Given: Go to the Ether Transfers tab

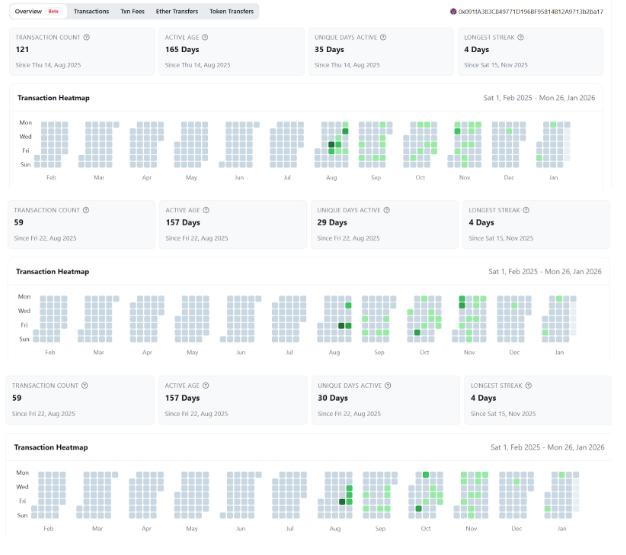Looking at the screenshot, I should tap(177, 11).
